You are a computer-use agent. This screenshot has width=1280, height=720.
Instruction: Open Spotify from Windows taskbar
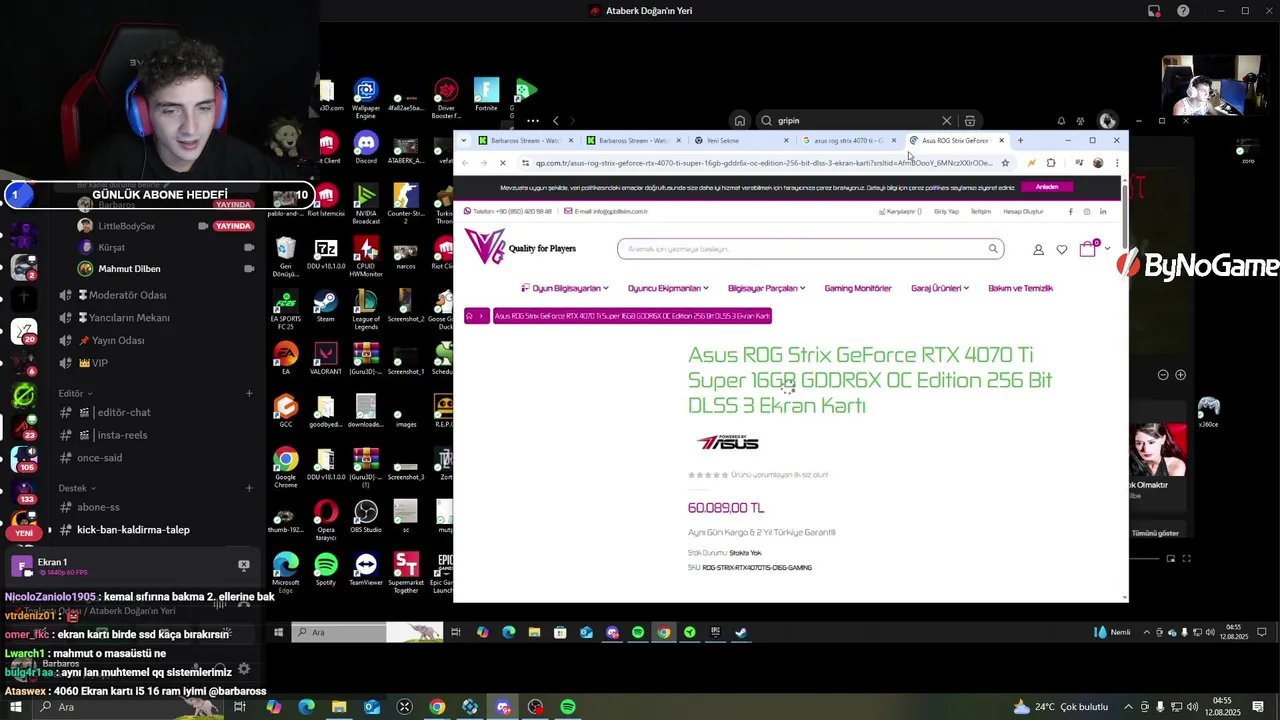[568, 707]
